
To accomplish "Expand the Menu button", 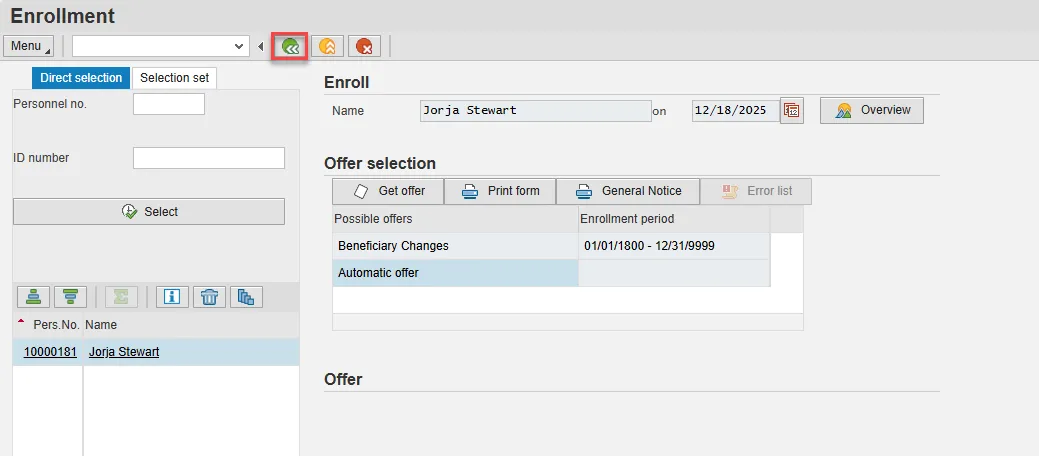I will pyautogui.click(x=30, y=46).
